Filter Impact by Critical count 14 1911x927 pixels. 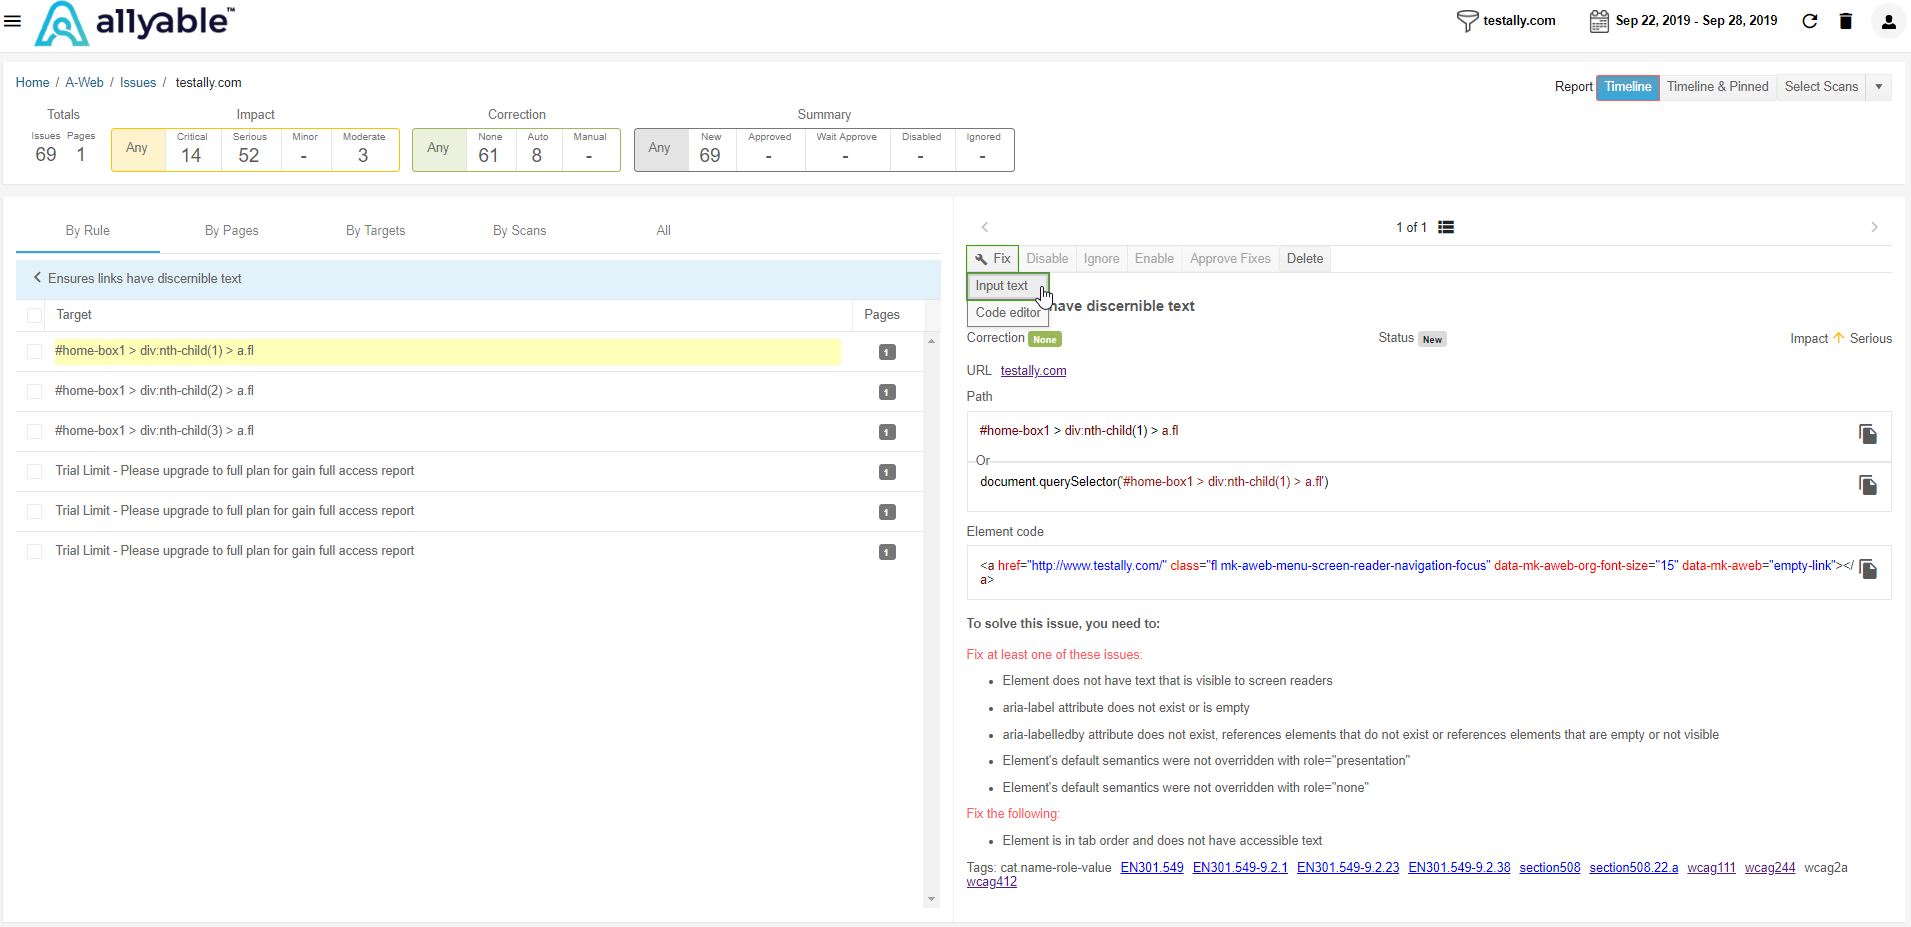click(192, 150)
